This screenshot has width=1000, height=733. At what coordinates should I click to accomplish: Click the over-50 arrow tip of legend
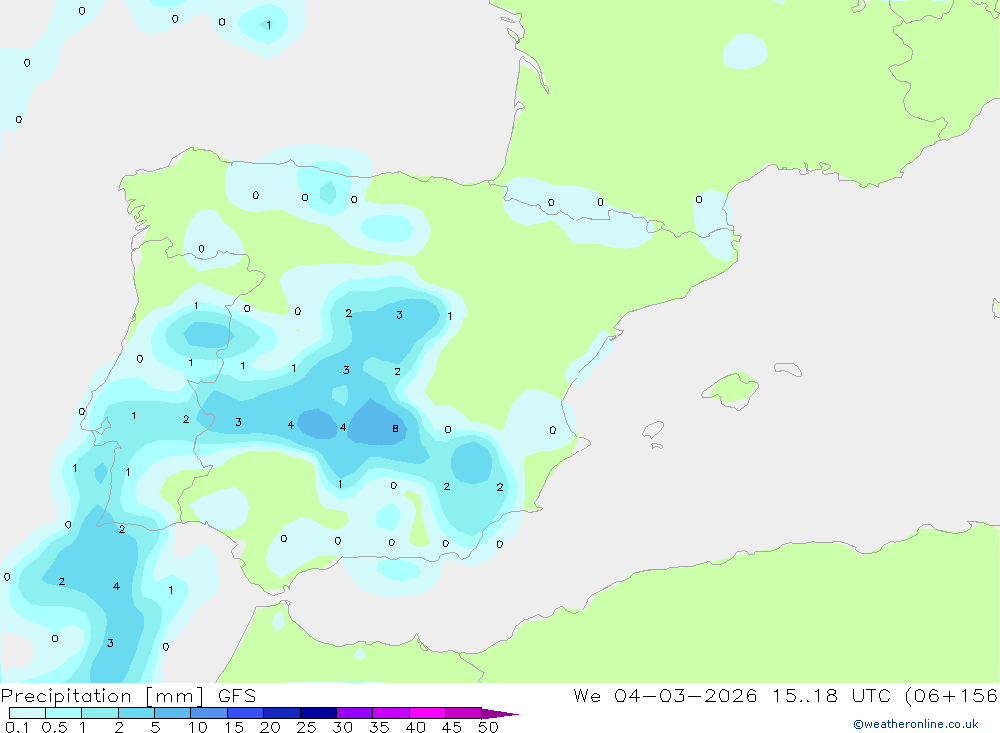click(500, 714)
